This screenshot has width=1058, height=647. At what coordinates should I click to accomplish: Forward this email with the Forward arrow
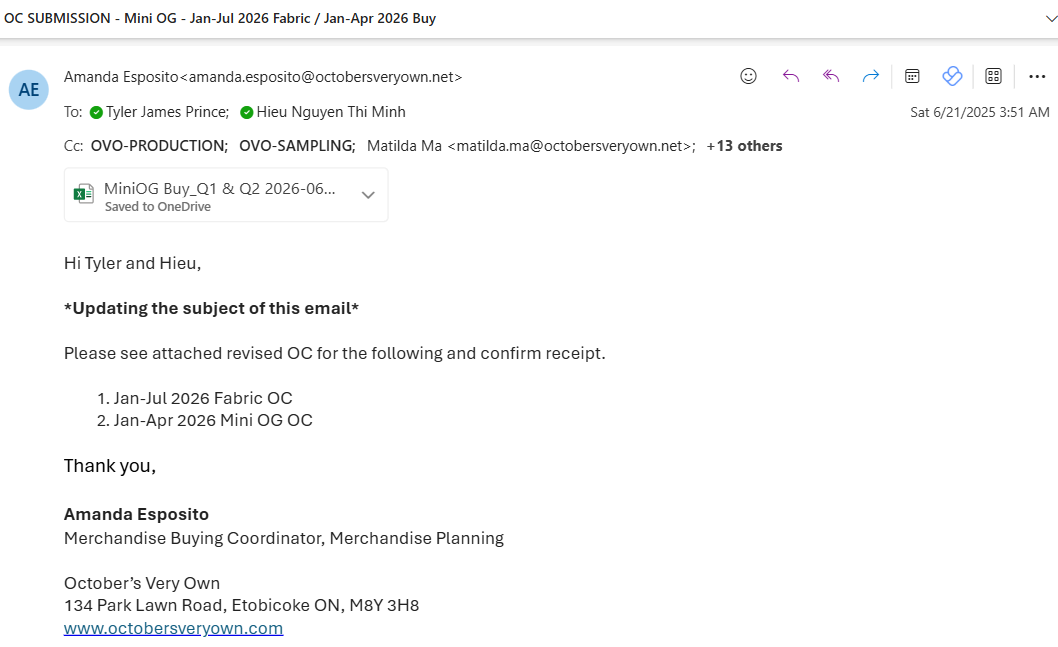871,76
